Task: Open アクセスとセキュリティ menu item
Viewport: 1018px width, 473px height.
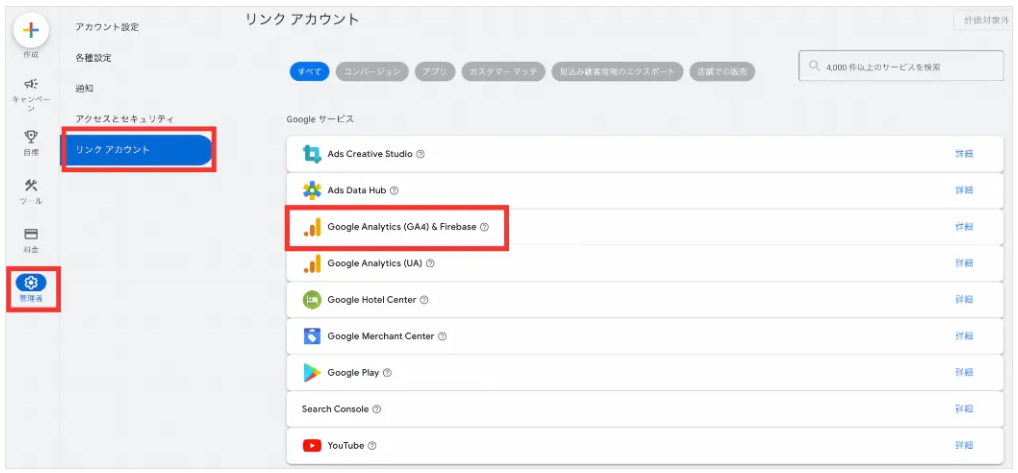Action: 124,119
